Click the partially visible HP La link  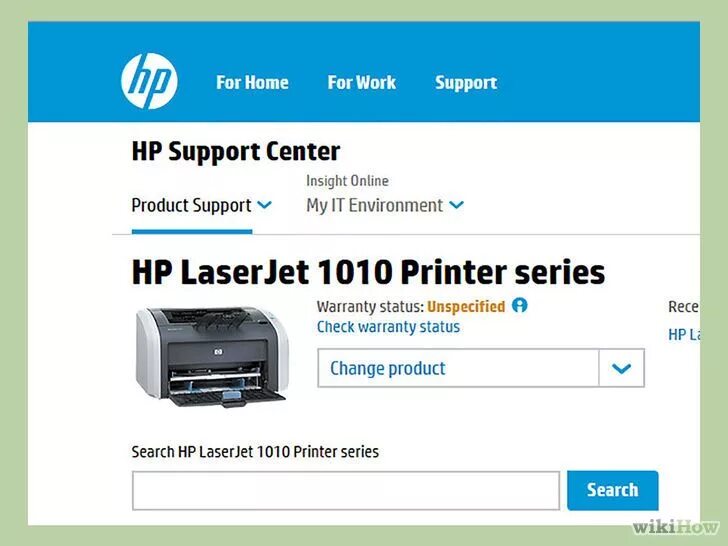684,334
